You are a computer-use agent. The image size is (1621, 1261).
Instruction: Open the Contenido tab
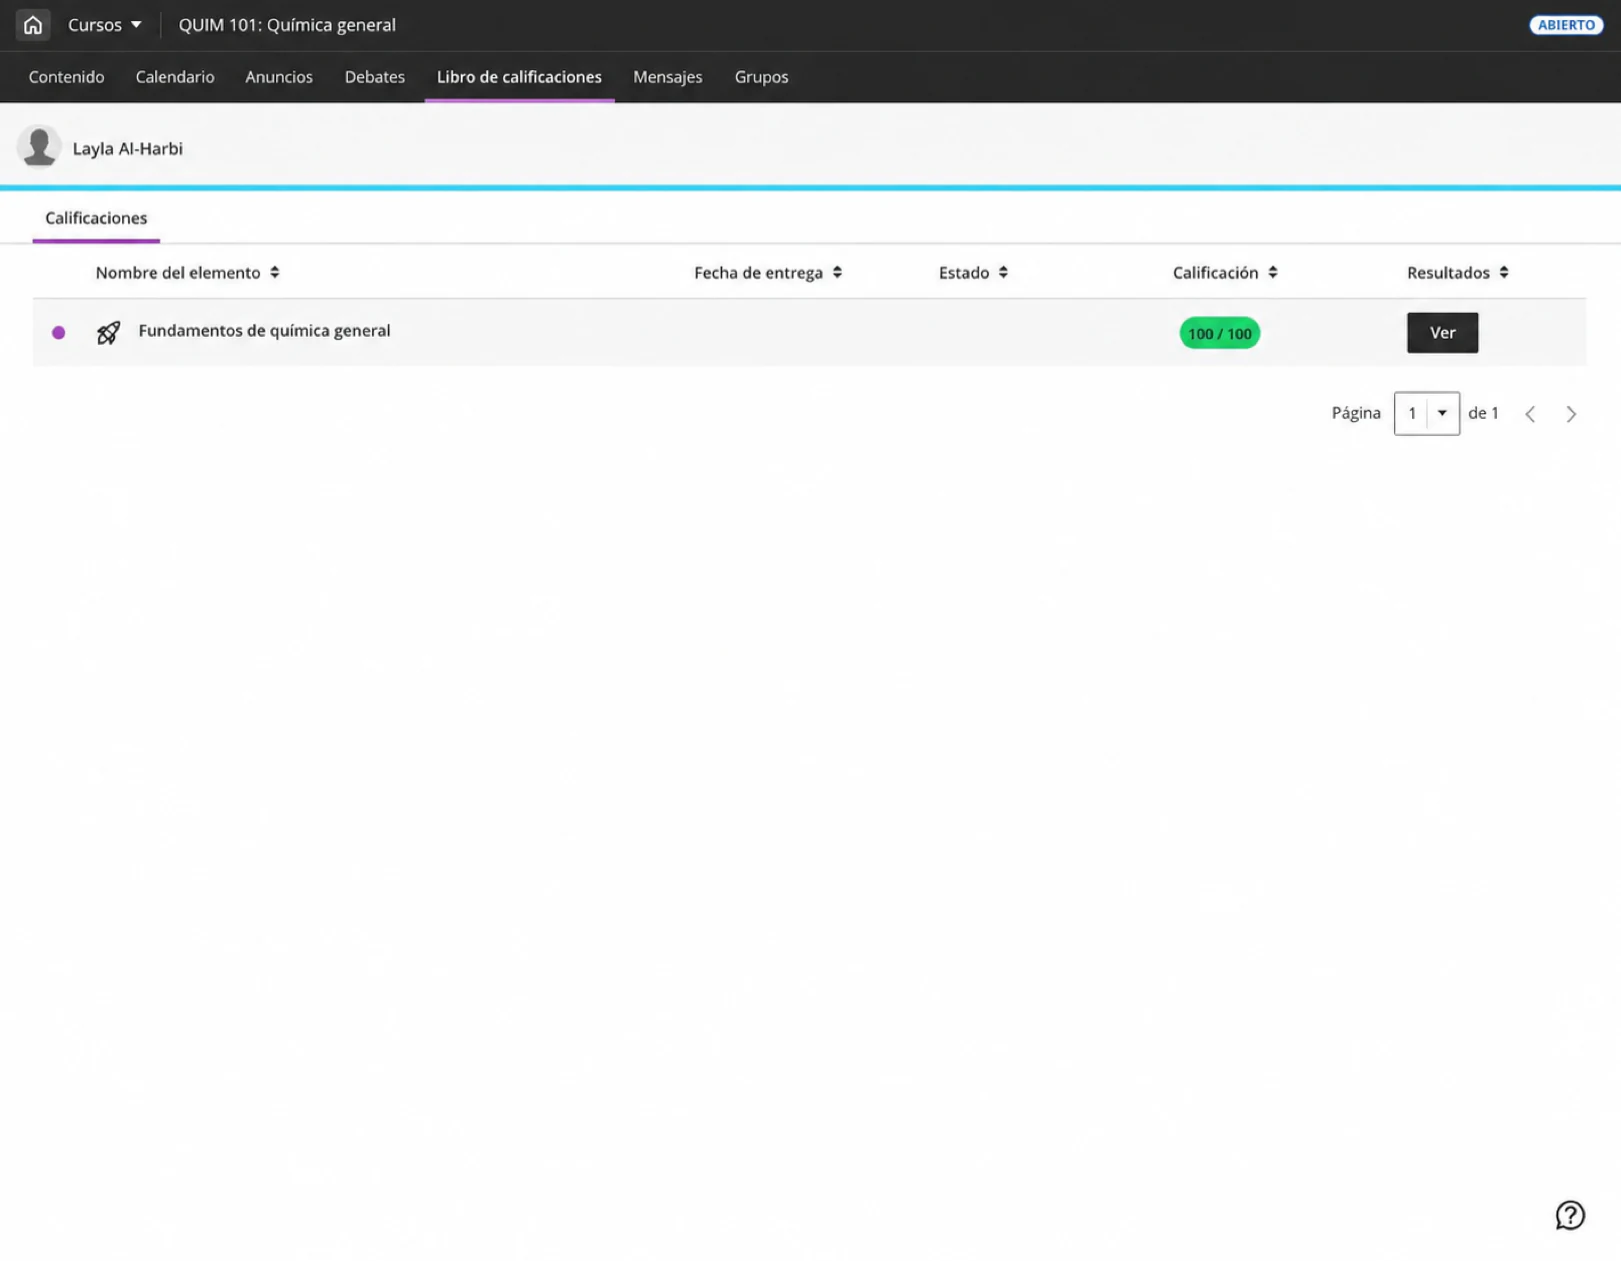(x=66, y=77)
